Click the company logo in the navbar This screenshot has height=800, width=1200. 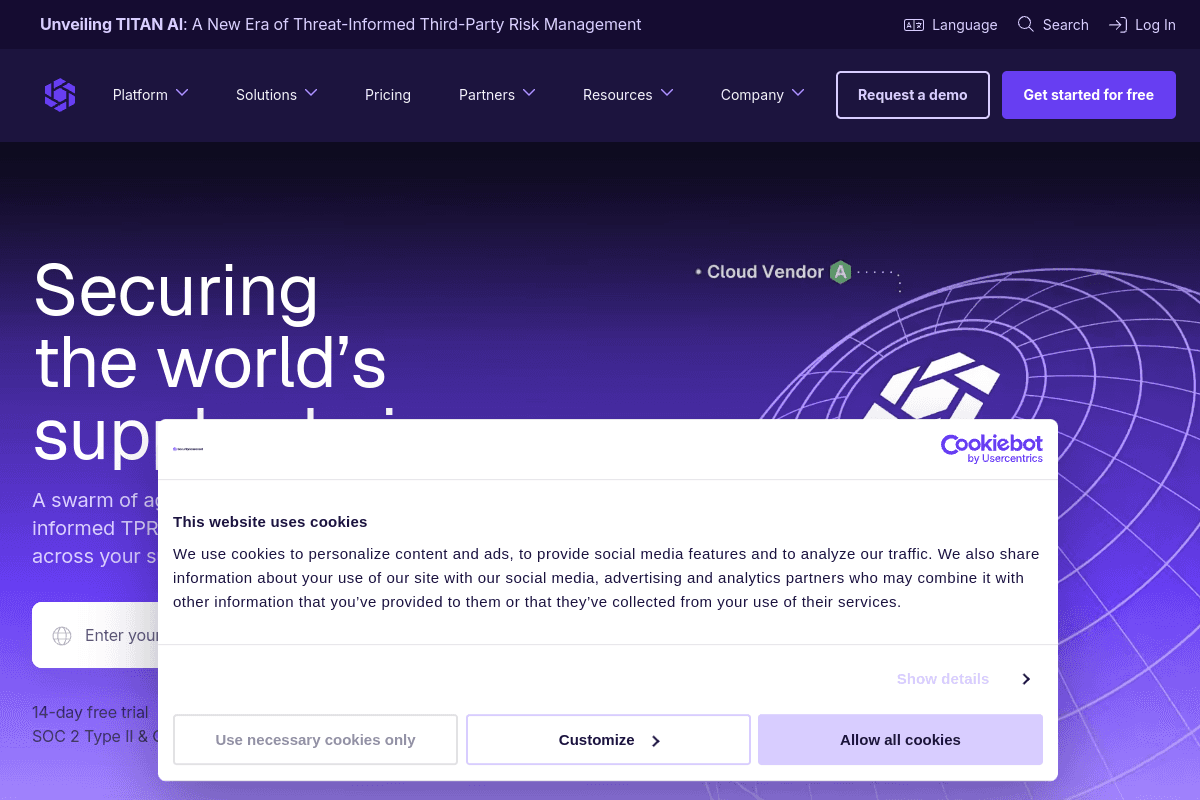(x=60, y=95)
